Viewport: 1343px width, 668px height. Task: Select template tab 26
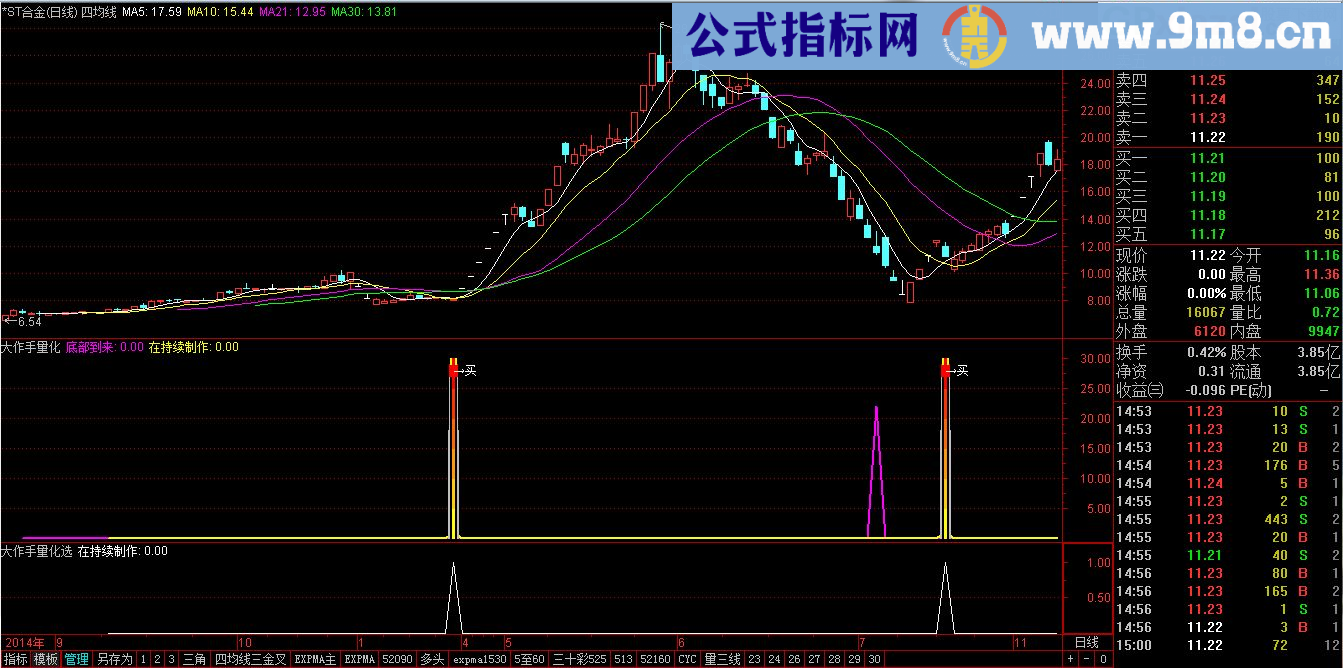[x=794, y=660]
